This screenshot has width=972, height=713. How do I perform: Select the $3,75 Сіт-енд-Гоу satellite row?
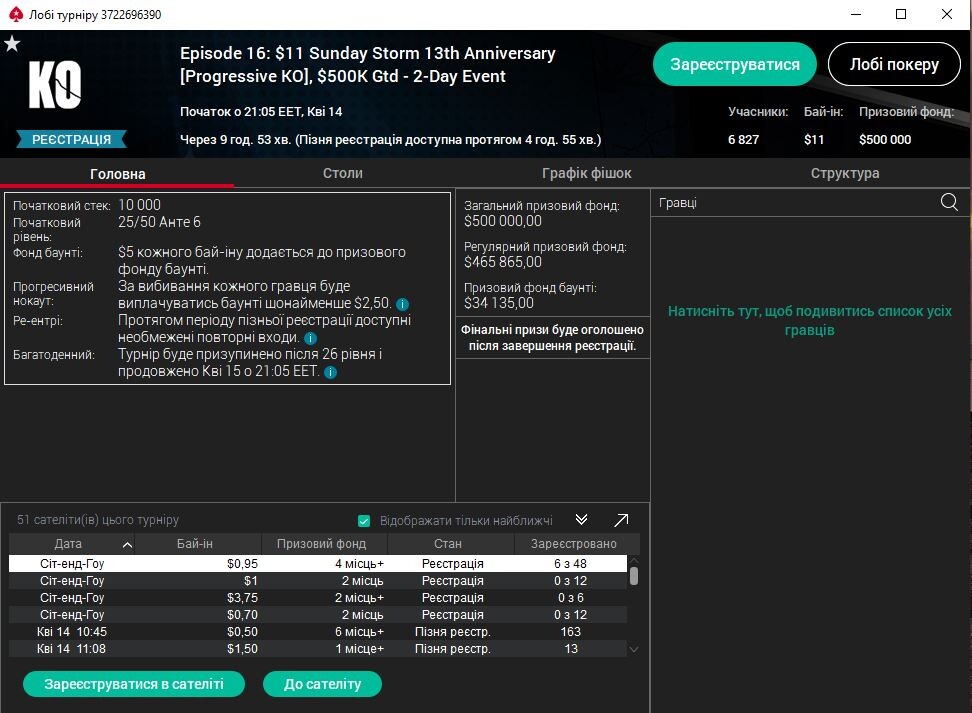(318, 598)
